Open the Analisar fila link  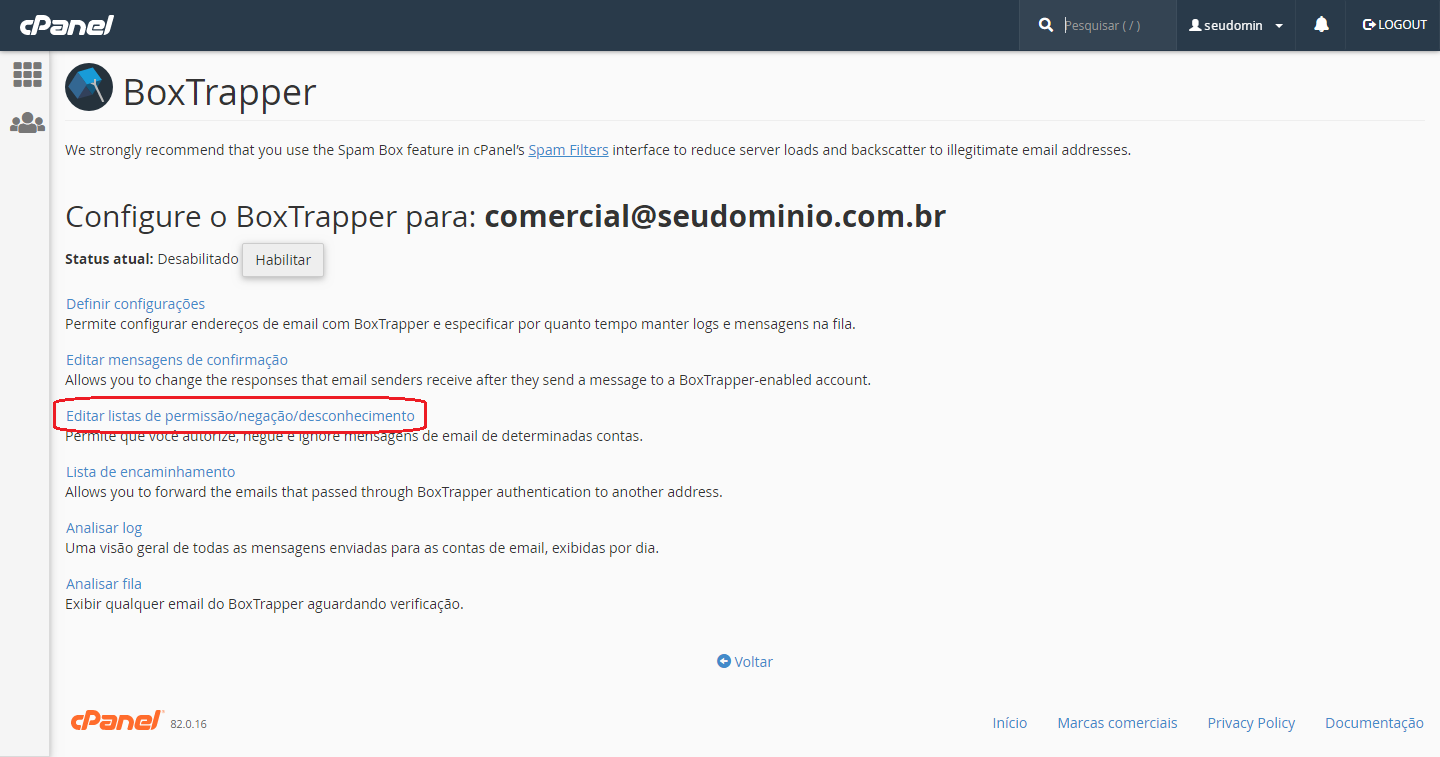pos(104,584)
